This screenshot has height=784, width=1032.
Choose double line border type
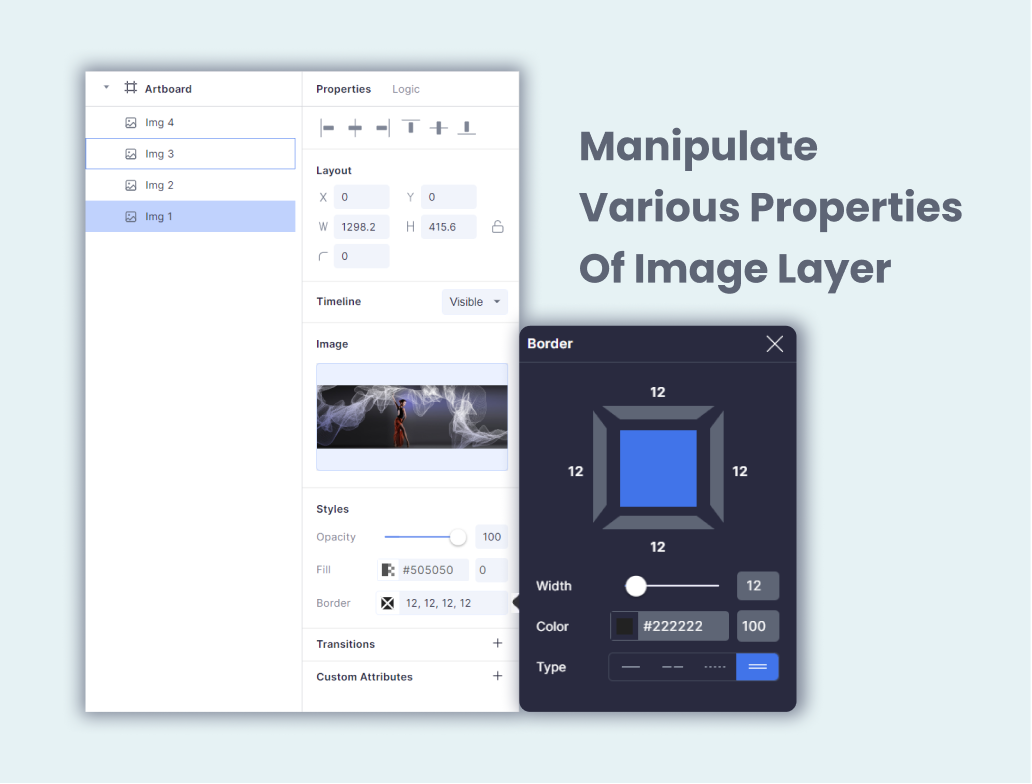click(x=758, y=667)
